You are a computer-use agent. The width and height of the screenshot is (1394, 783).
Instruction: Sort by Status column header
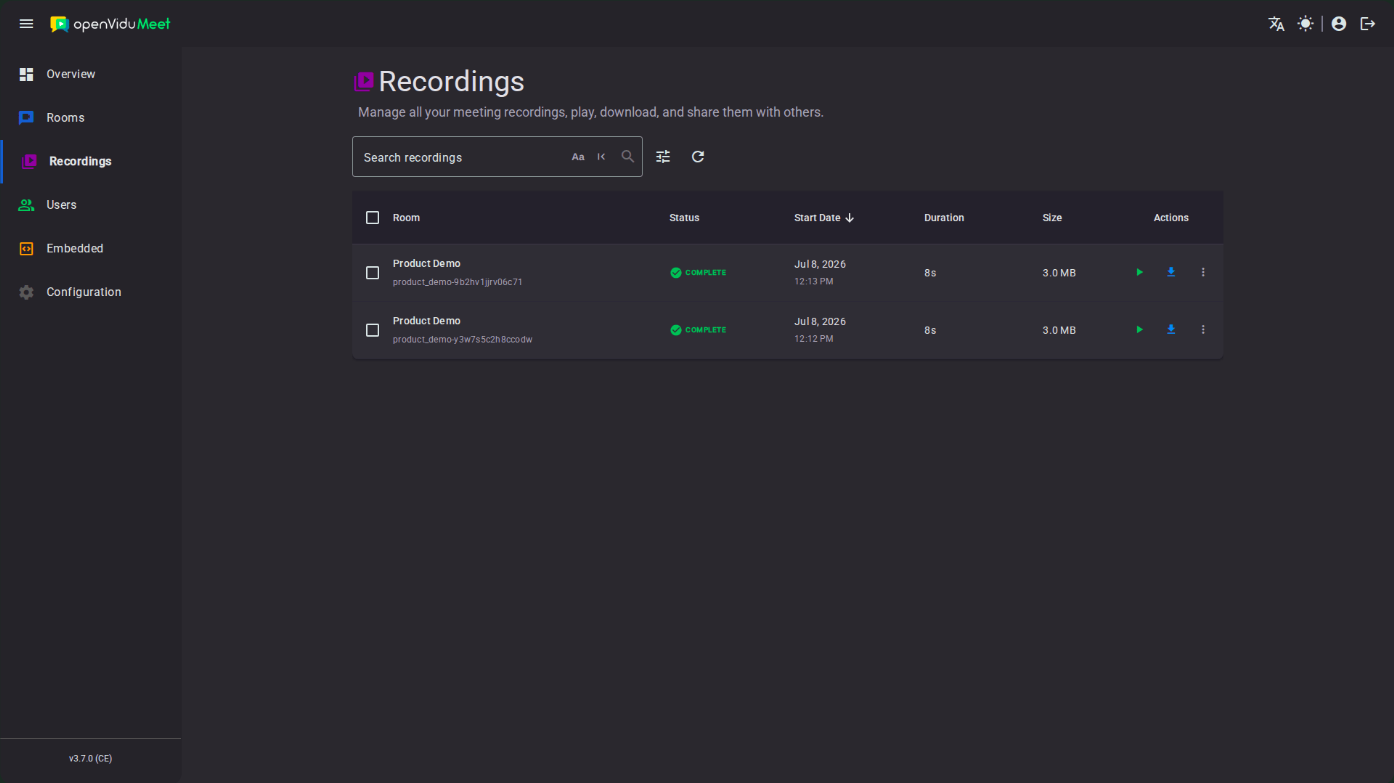pos(684,218)
